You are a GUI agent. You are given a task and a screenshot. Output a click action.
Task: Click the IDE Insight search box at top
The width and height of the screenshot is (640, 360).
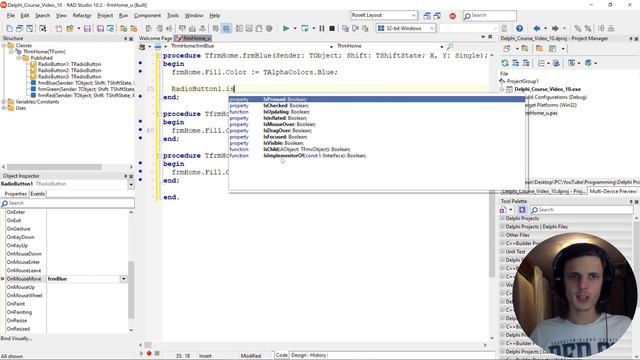[x=489, y=16]
